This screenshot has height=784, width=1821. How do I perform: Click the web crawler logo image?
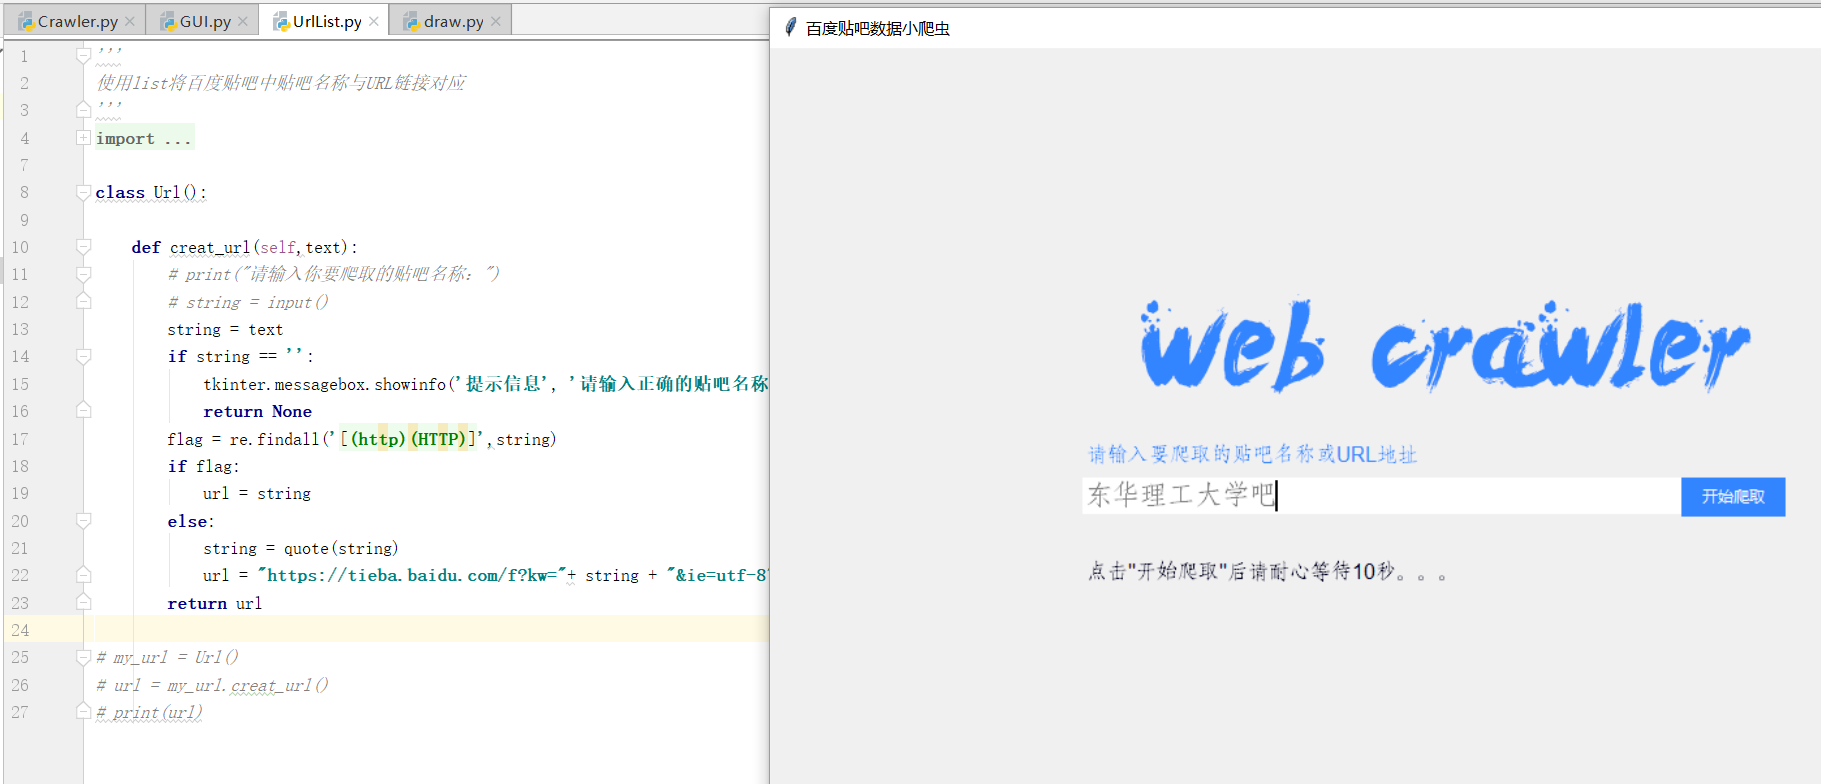pyautogui.click(x=1445, y=346)
